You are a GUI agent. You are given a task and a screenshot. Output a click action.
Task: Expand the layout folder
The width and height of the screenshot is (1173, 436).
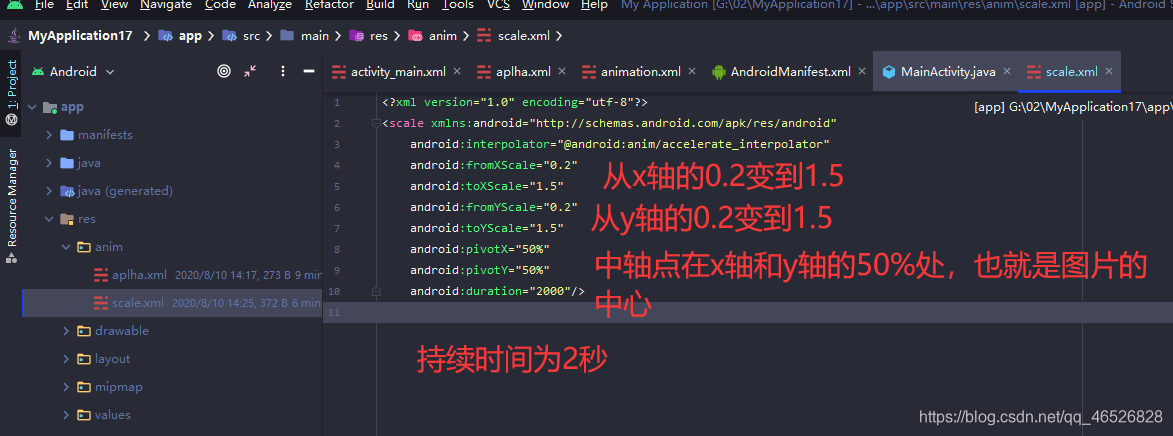coord(66,359)
